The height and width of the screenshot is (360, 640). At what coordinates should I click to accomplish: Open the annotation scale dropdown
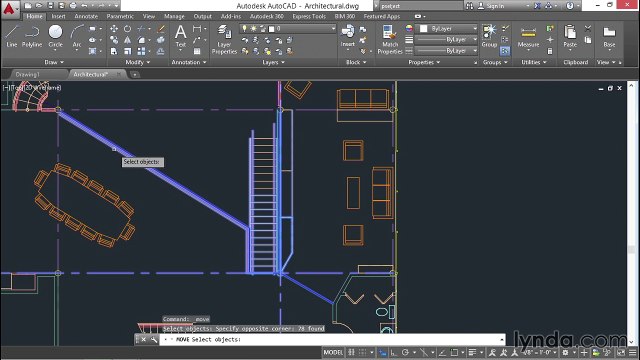point(539,352)
